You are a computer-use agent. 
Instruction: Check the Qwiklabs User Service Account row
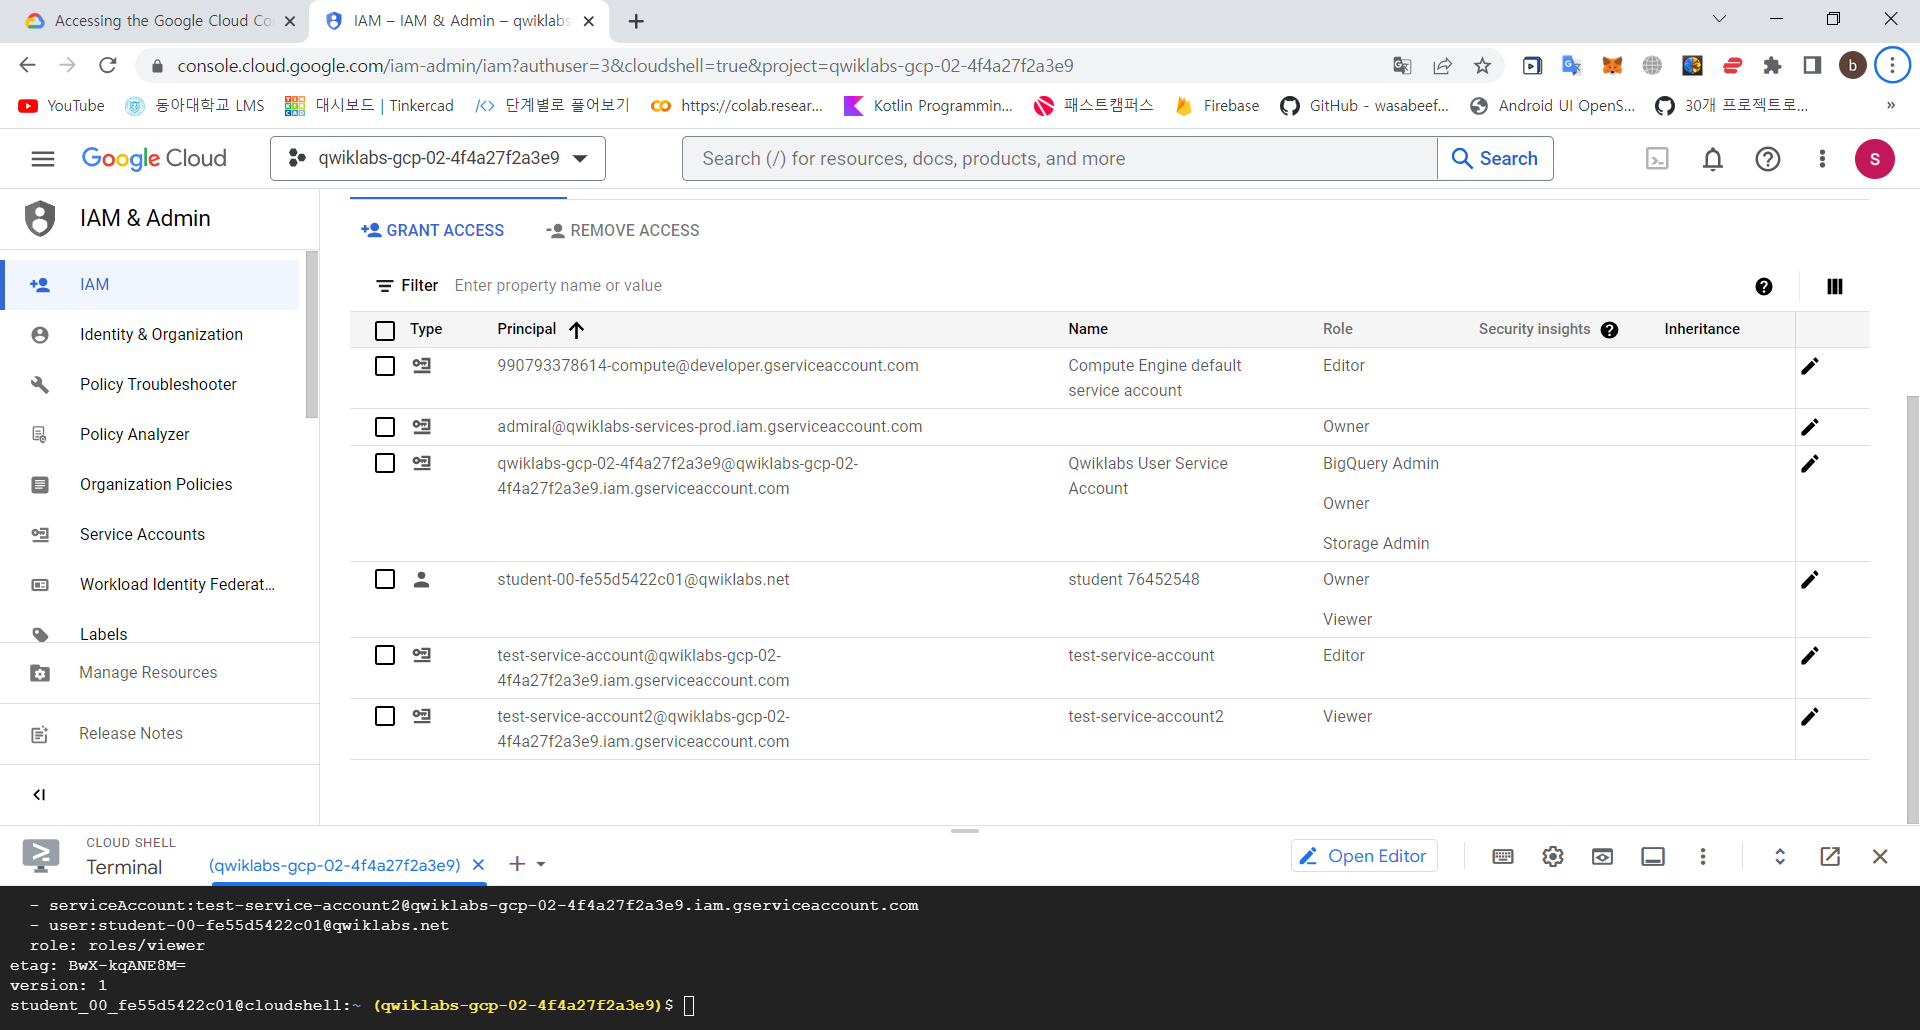point(385,463)
